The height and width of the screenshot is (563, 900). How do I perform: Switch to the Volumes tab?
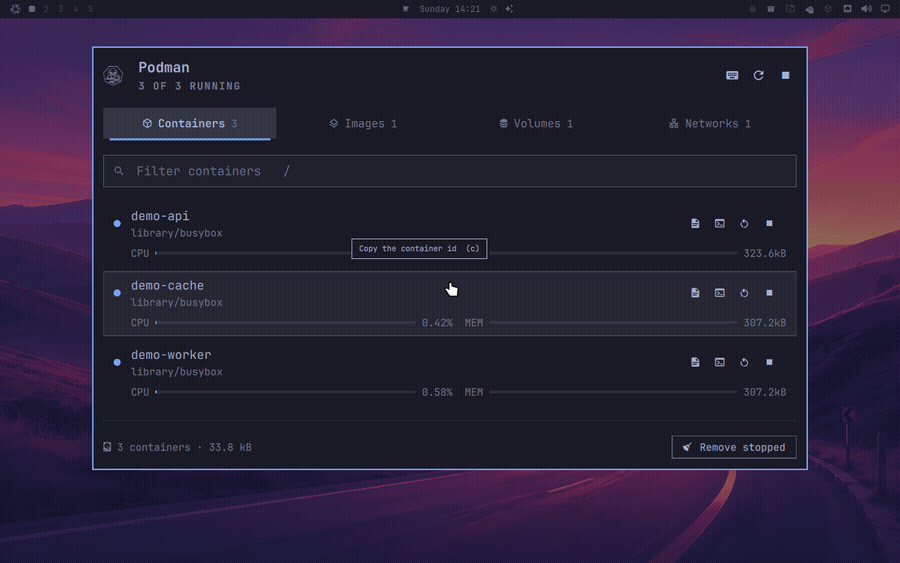click(536, 123)
